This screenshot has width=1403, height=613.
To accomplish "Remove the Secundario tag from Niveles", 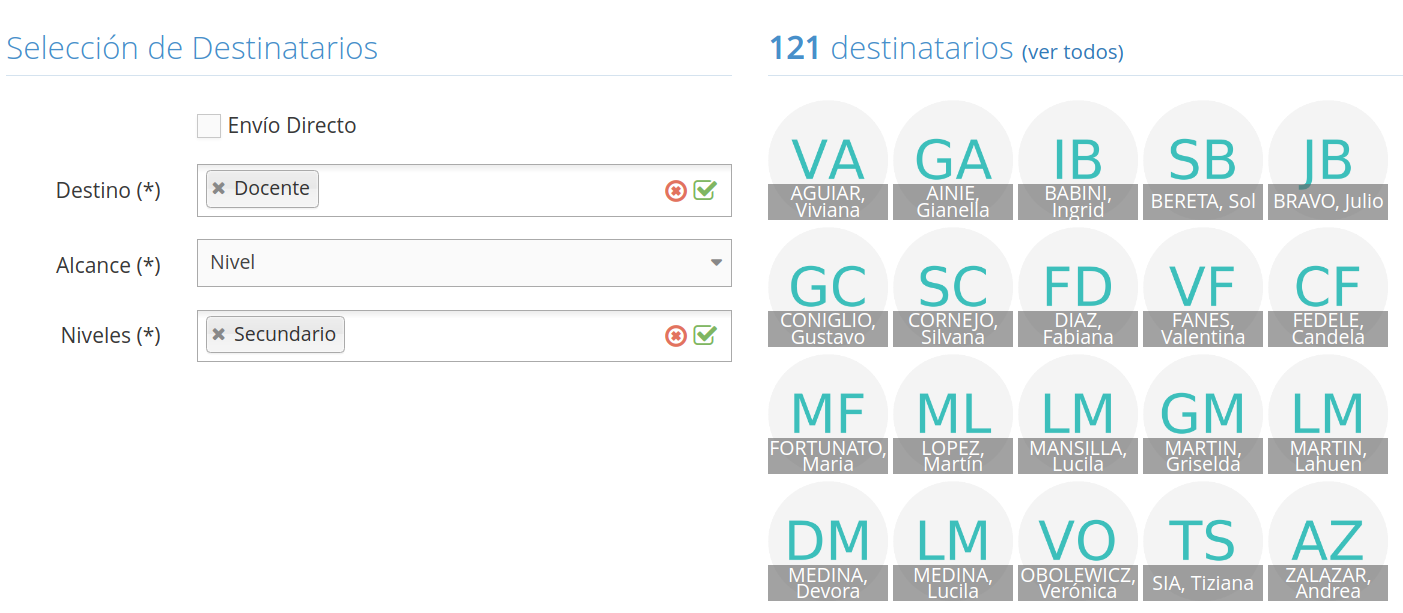I will pos(218,335).
